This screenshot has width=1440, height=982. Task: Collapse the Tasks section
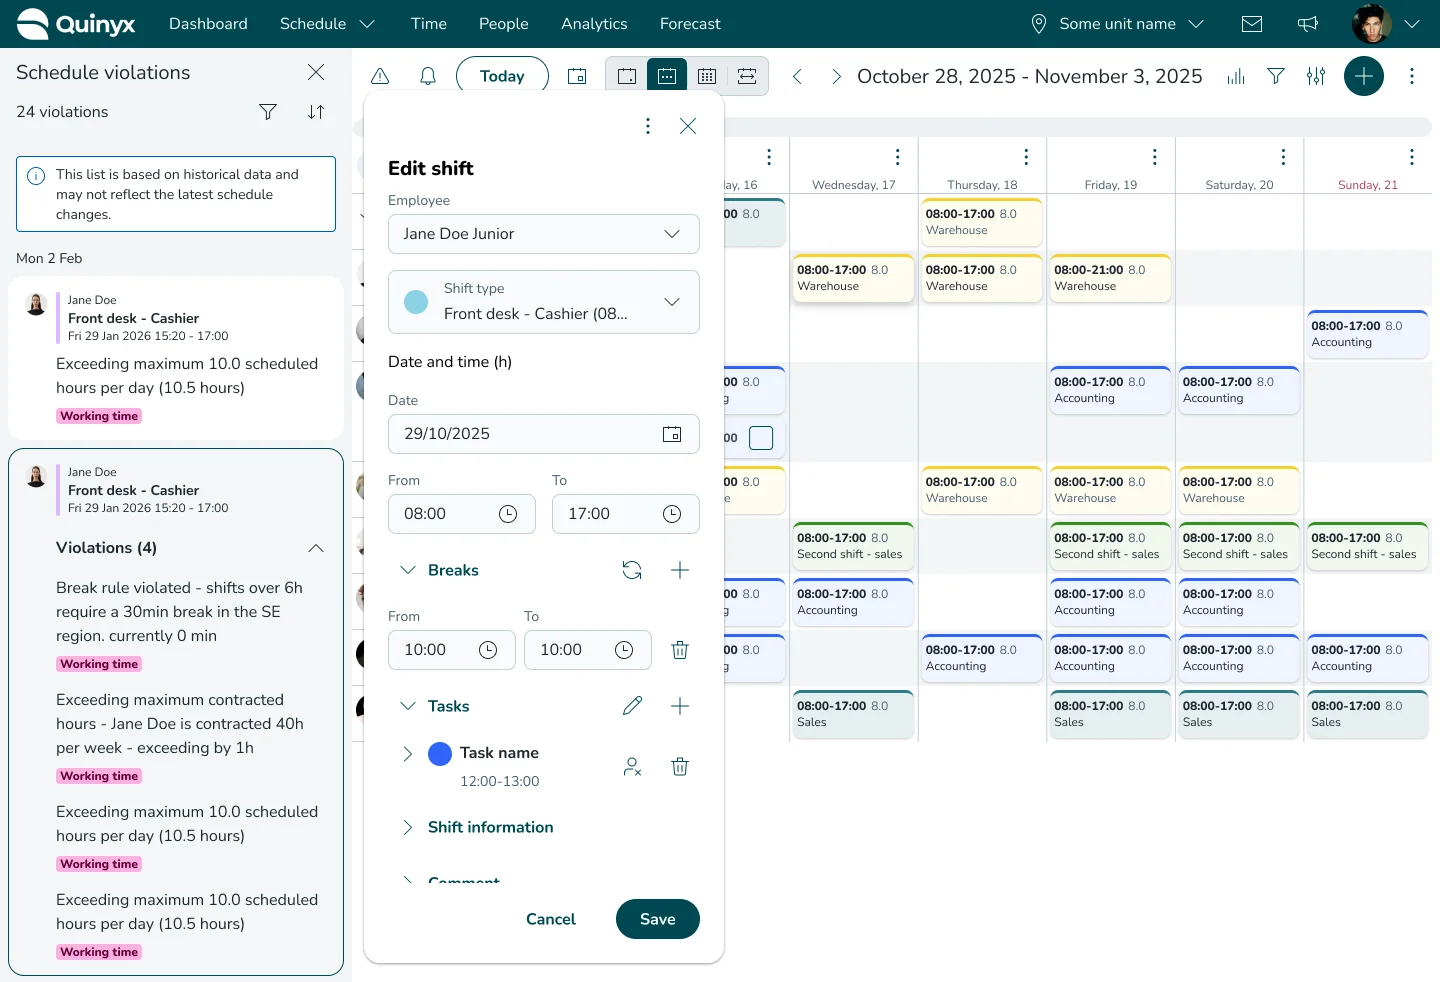[x=408, y=706]
